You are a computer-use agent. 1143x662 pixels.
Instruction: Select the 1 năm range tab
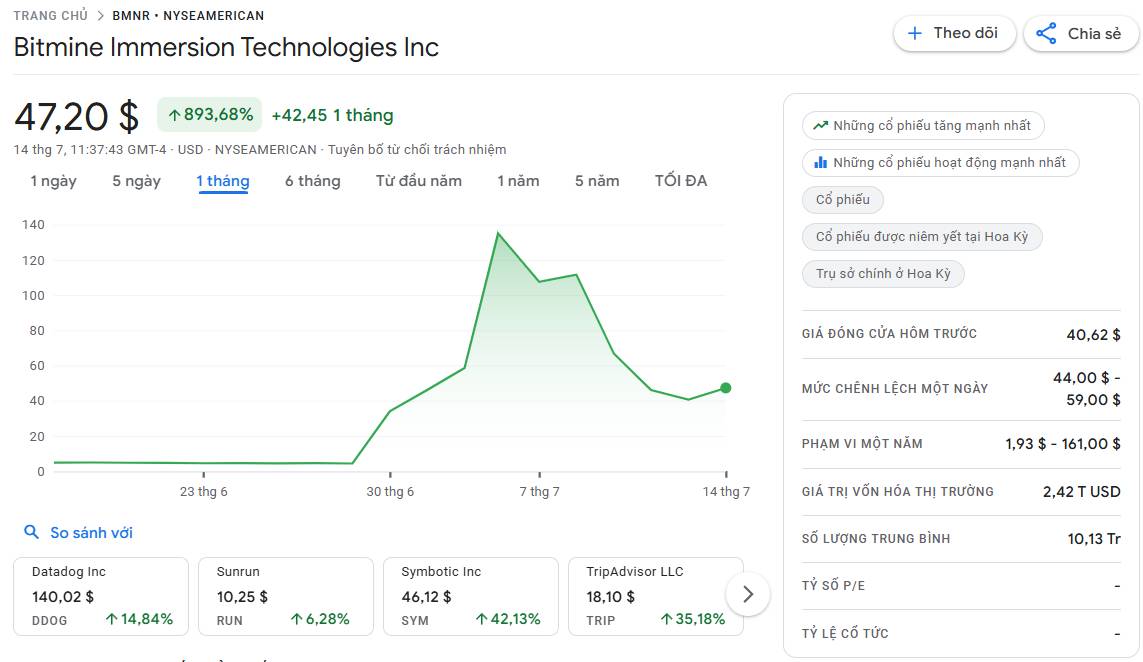click(x=518, y=181)
